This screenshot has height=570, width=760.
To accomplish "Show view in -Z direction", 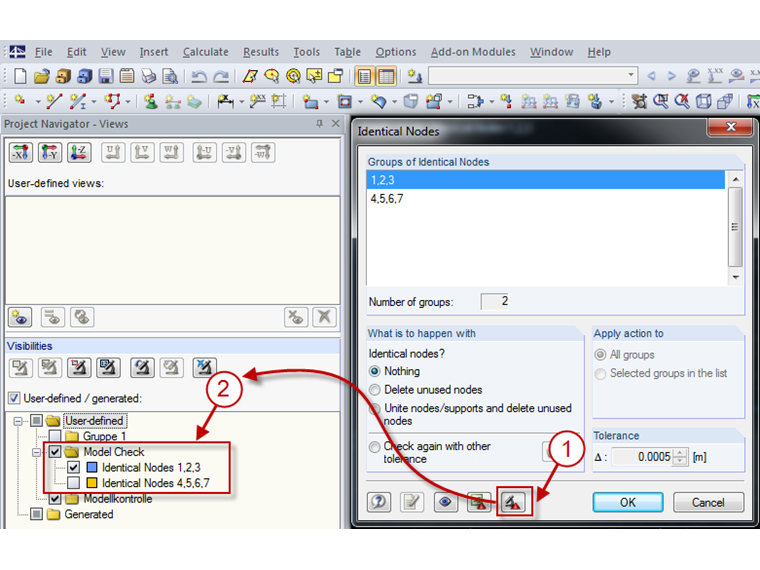I will click(79, 153).
